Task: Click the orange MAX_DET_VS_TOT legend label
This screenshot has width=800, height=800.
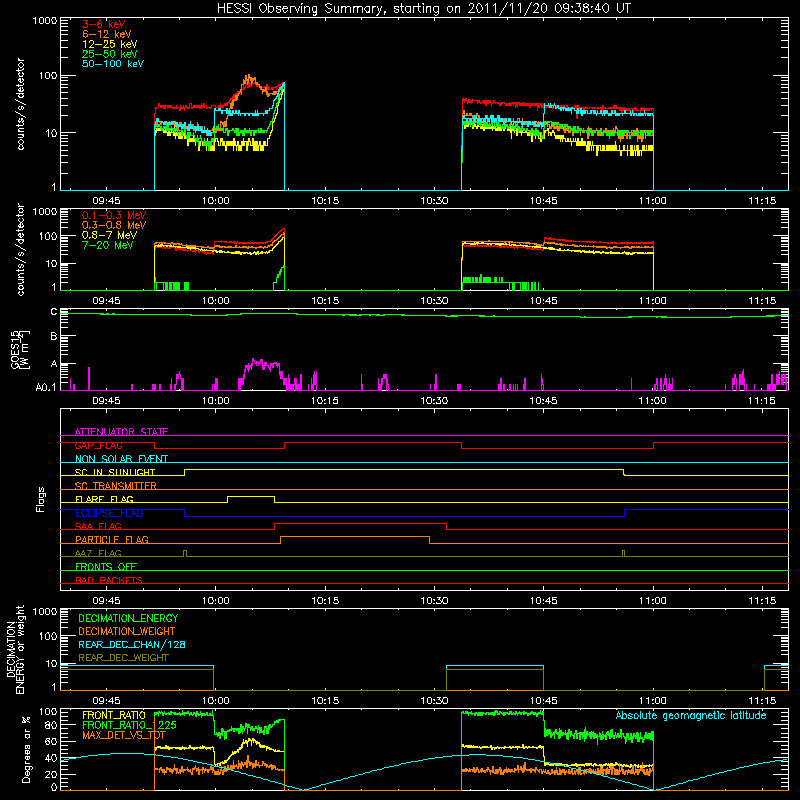Action: [123, 735]
